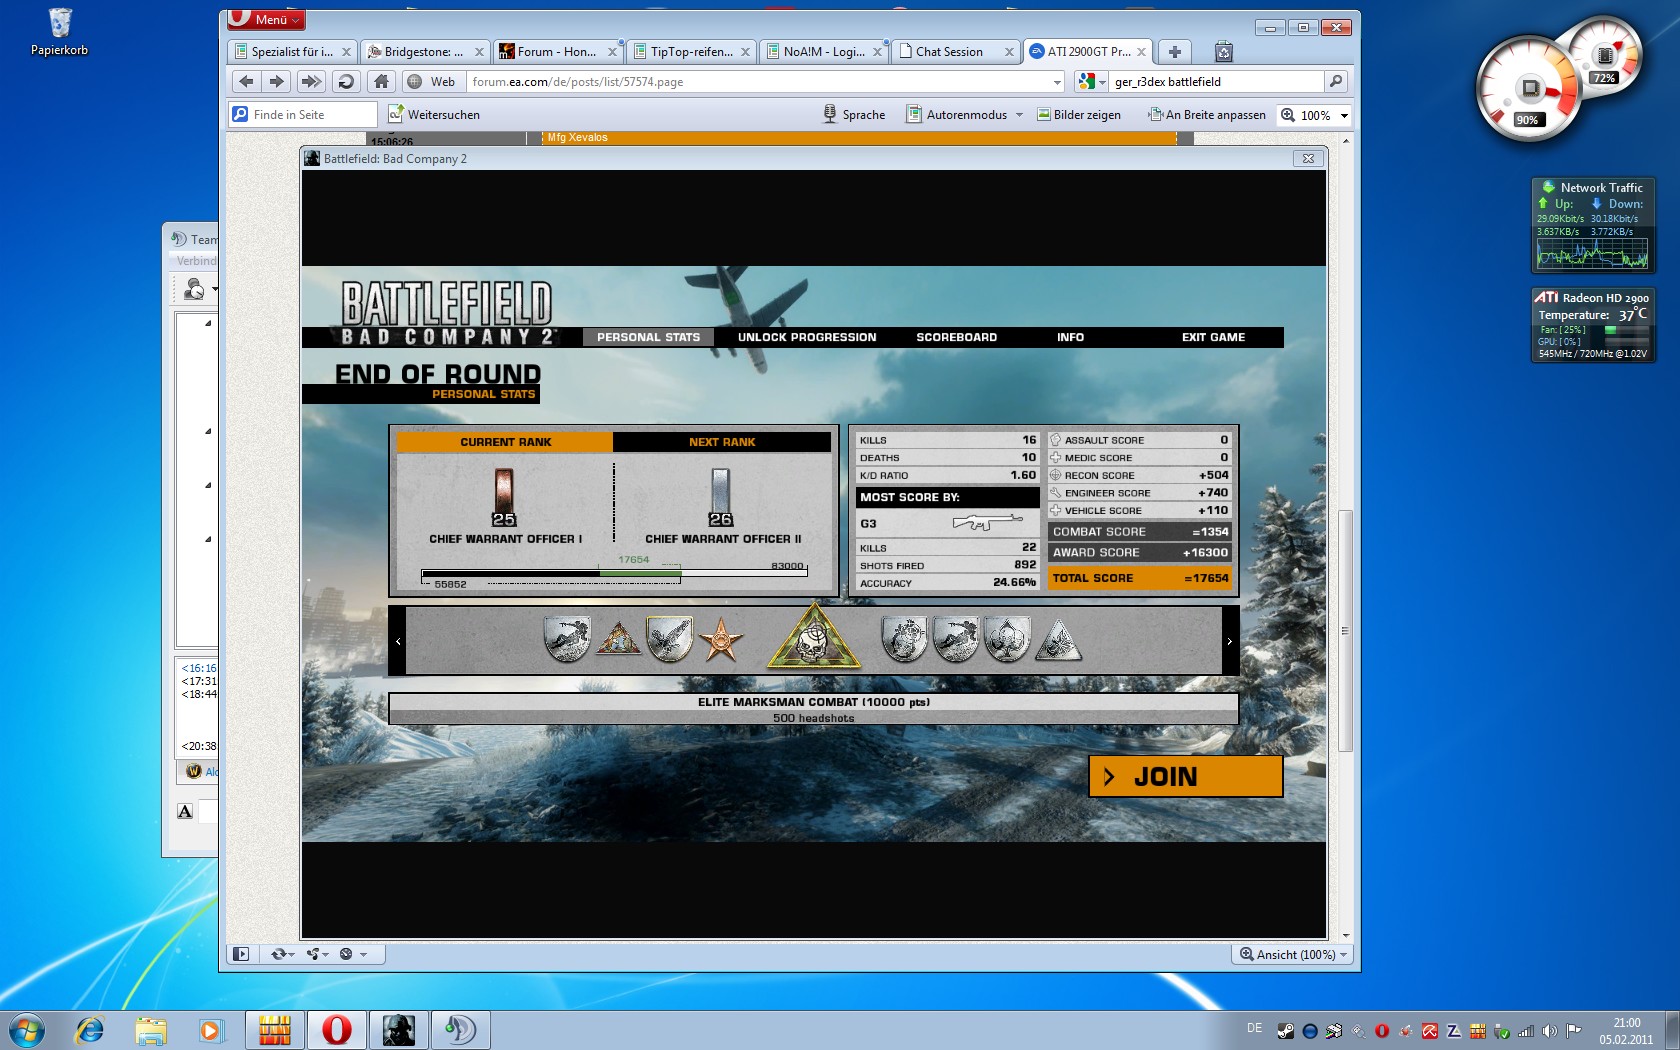Open Windows Explorer from the taskbar
Image resolution: width=1680 pixels, height=1050 pixels.
[x=151, y=1029]
